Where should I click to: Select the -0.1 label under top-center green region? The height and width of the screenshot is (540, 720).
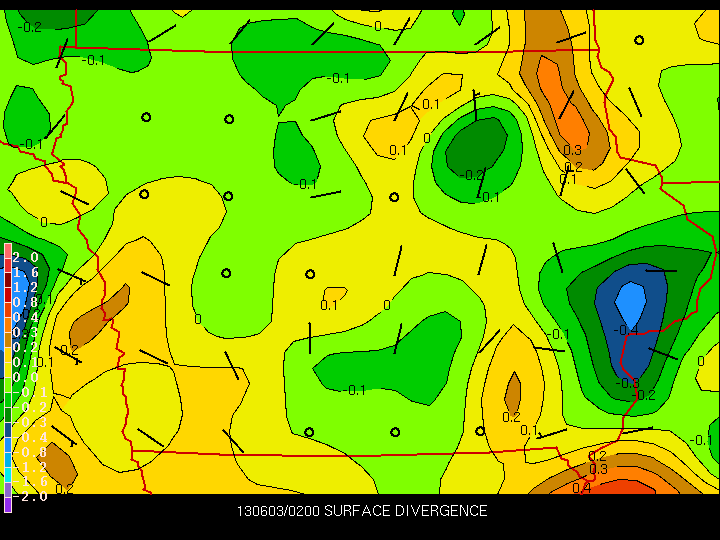(338, 79)
